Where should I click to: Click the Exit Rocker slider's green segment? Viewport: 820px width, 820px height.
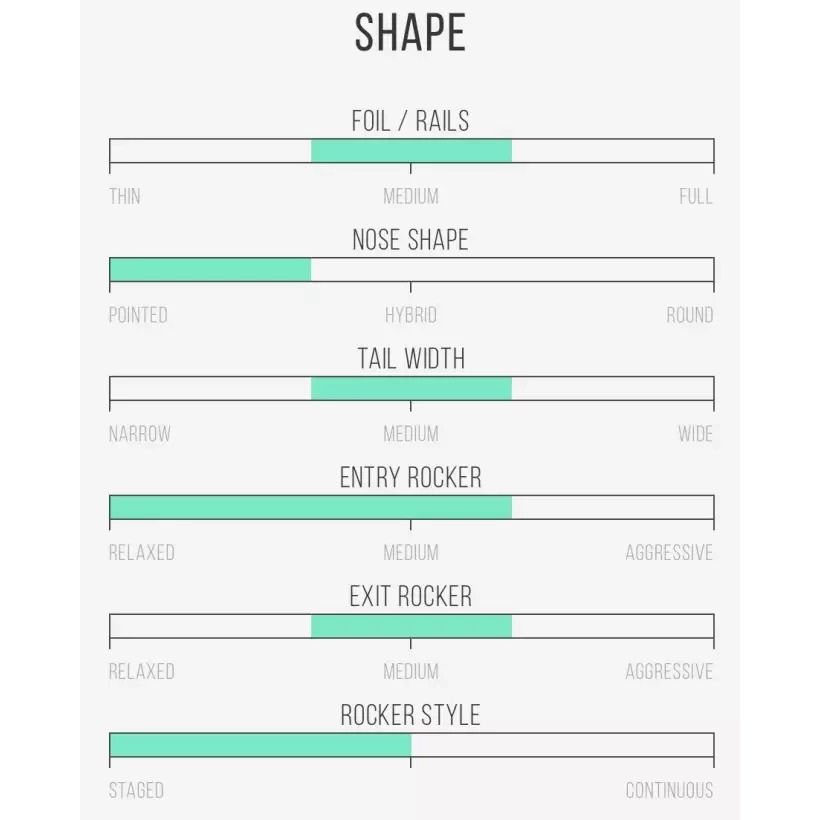[411, 626]
